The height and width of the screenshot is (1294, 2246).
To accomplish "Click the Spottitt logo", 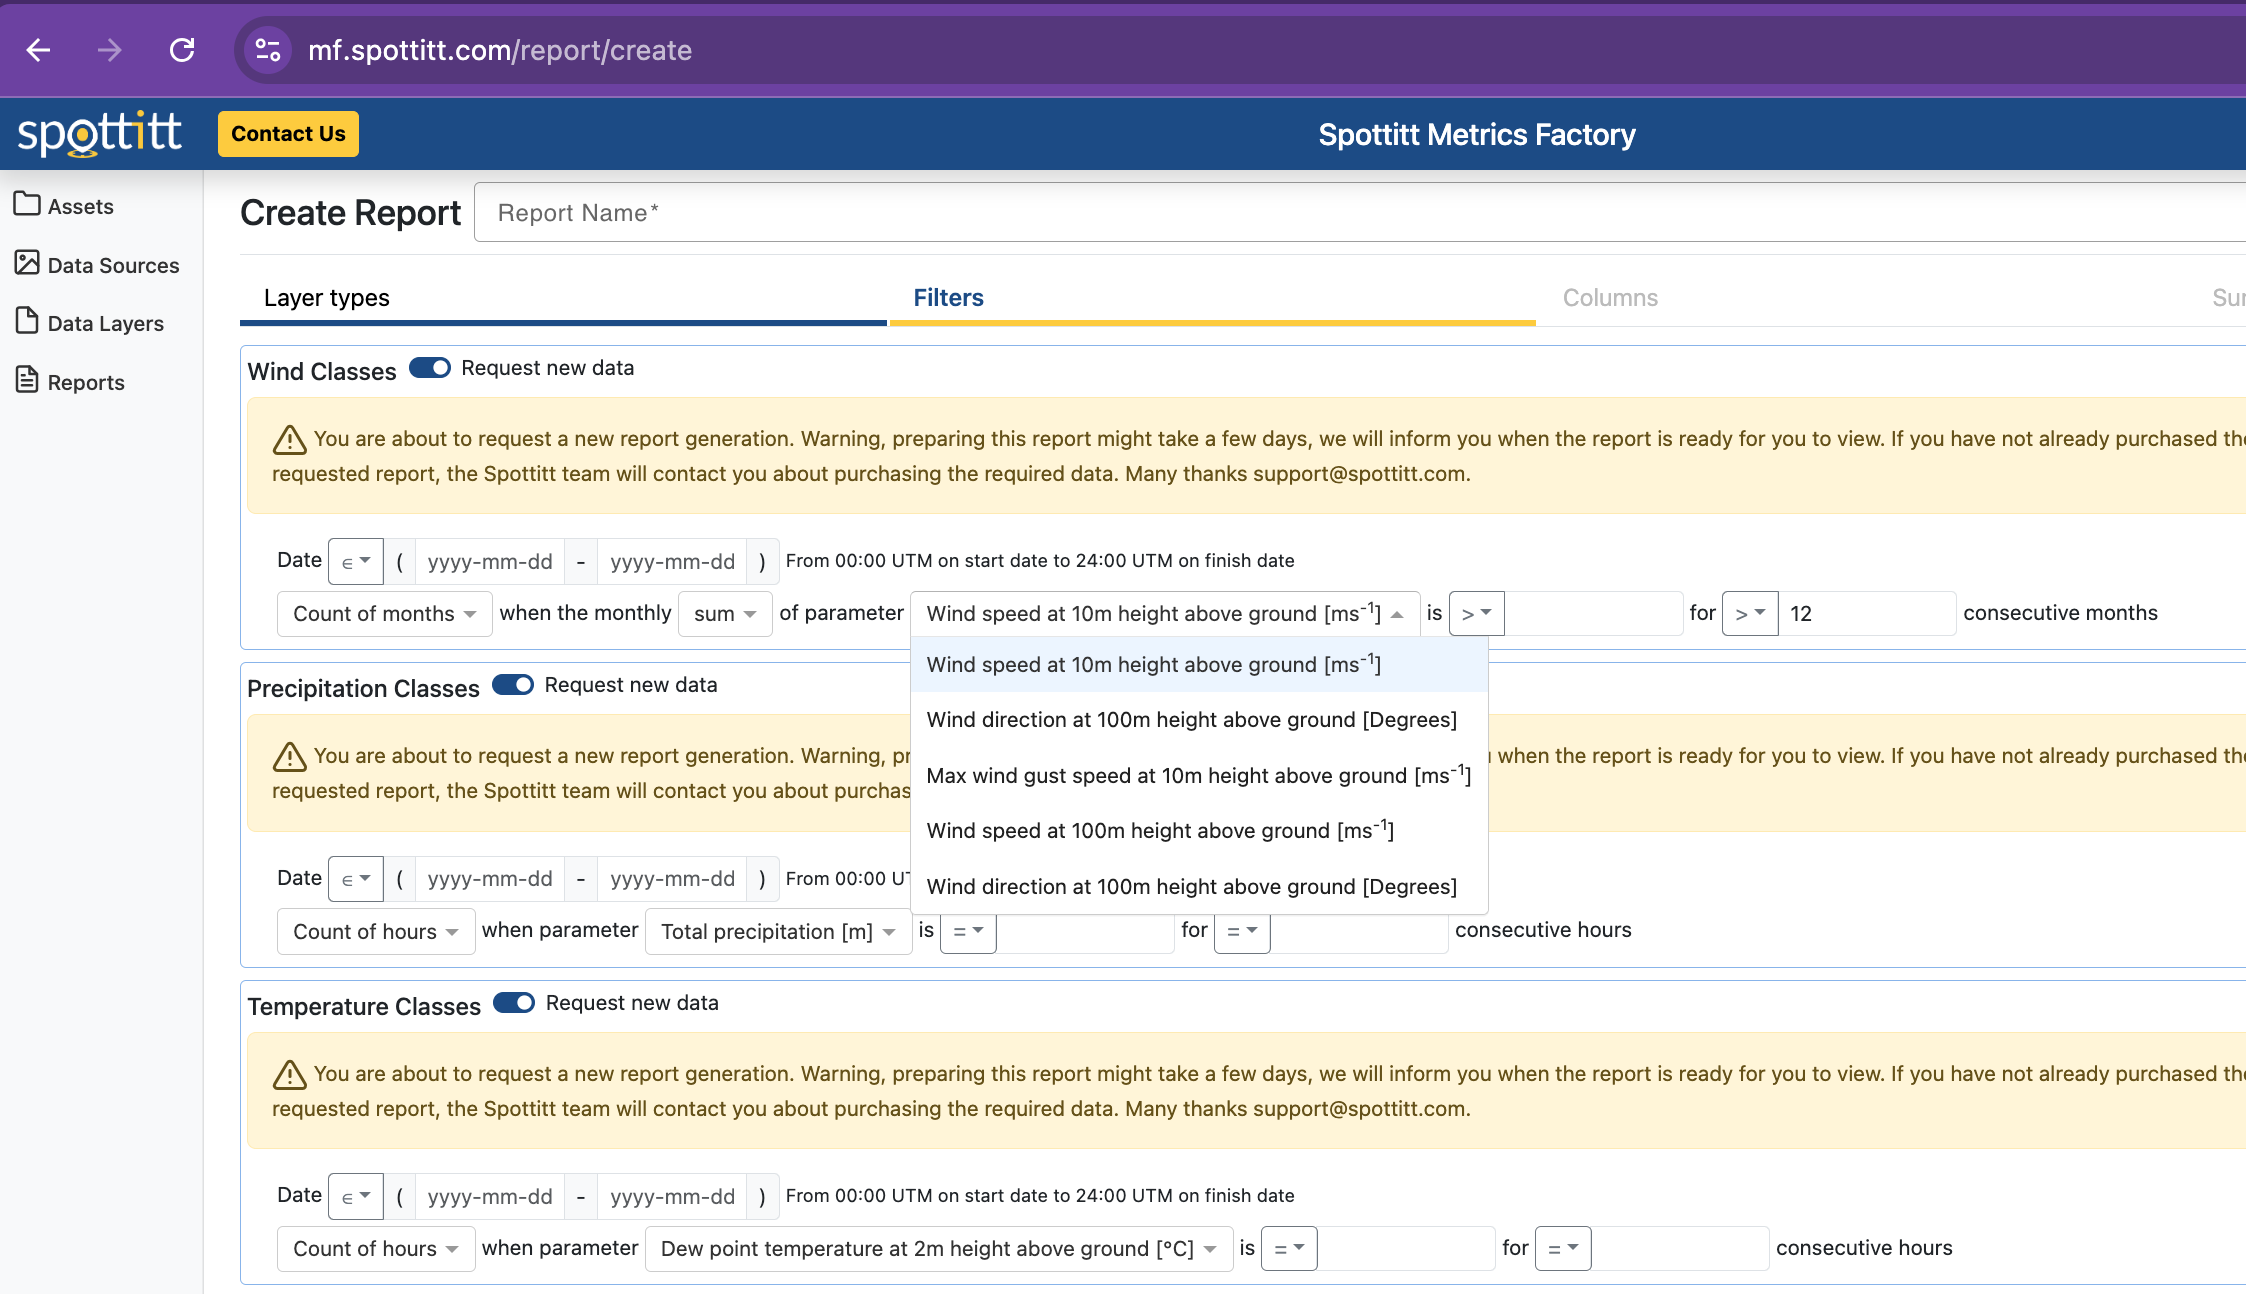I will click(x=100, y=134).
